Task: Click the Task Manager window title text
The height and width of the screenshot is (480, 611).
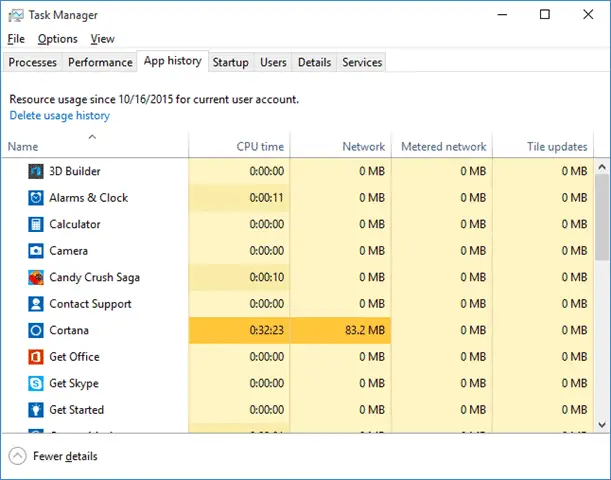Action: (x=63, y=15)
